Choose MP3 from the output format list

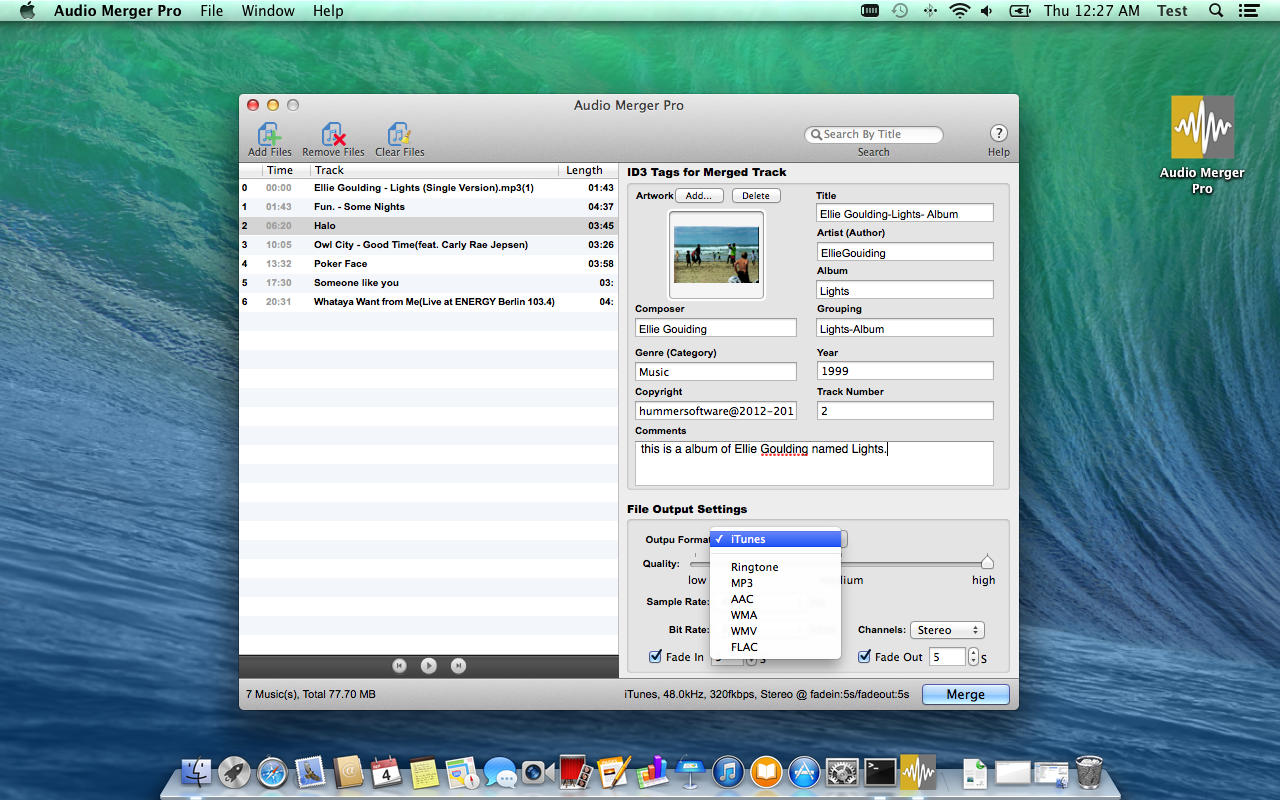click(742, 583)
